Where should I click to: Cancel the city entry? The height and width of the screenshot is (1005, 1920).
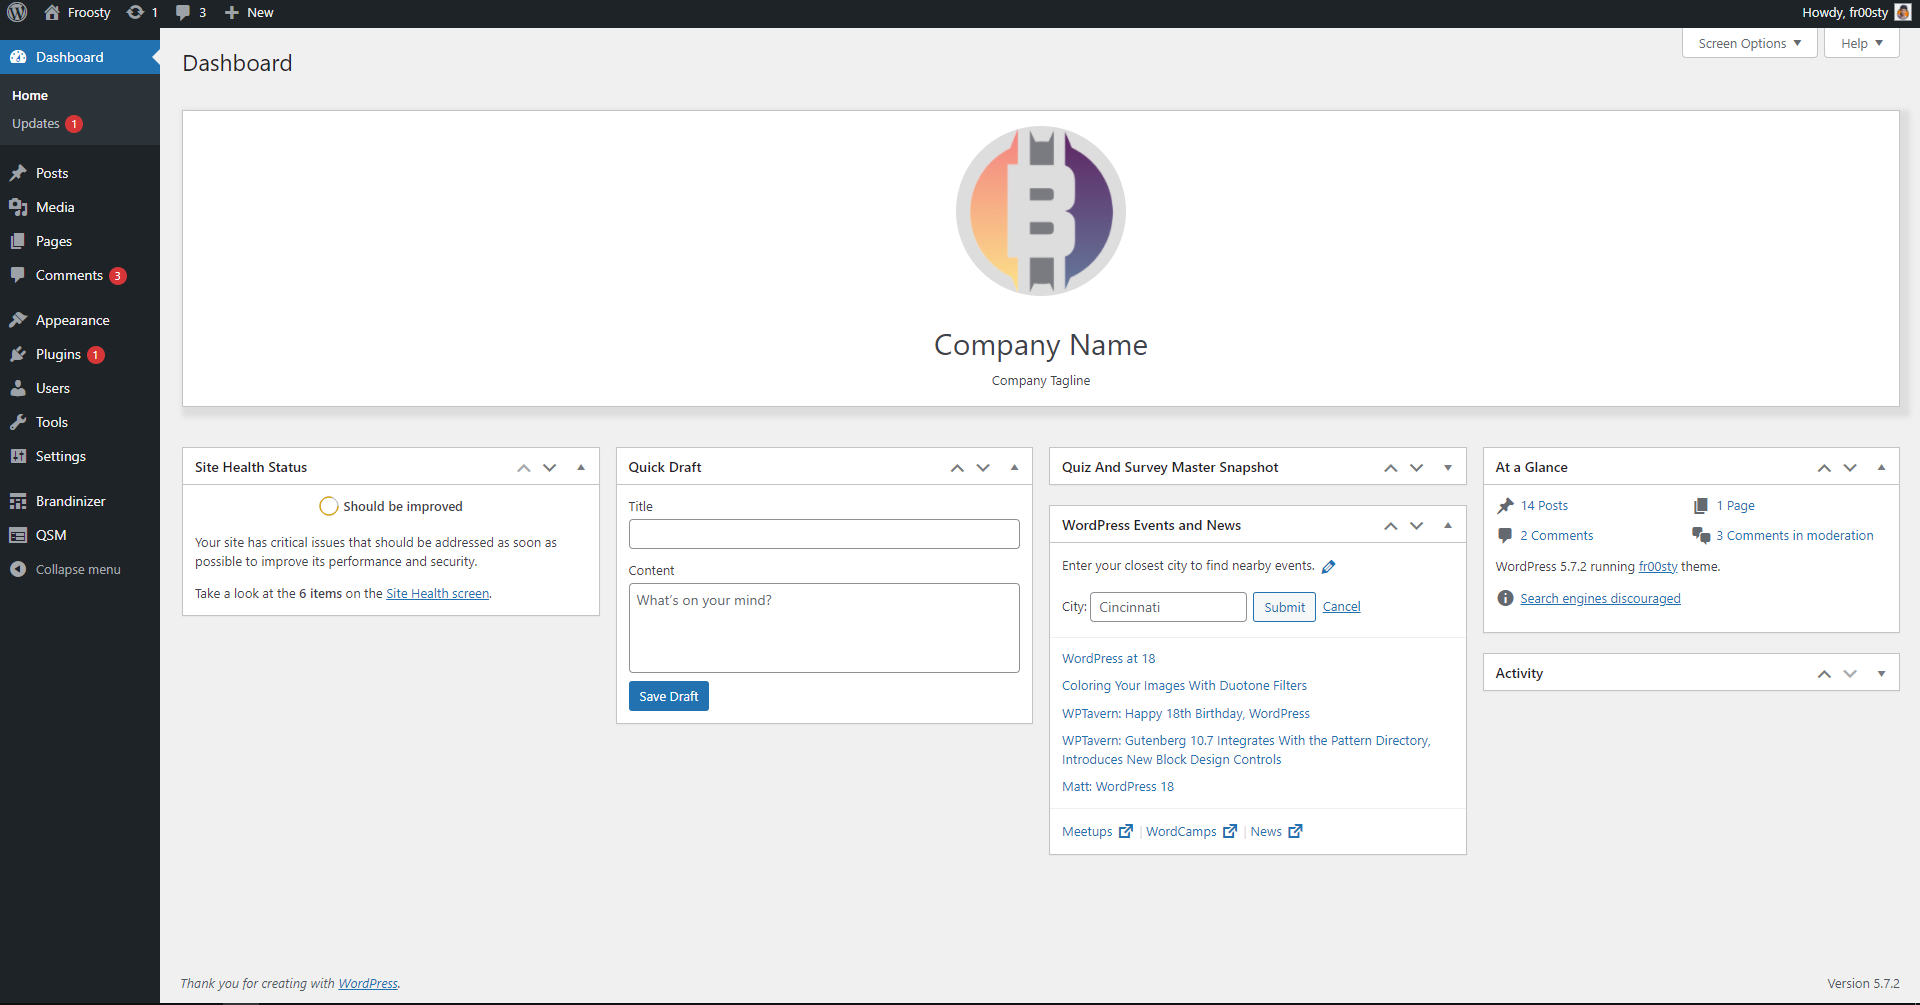1341,607
